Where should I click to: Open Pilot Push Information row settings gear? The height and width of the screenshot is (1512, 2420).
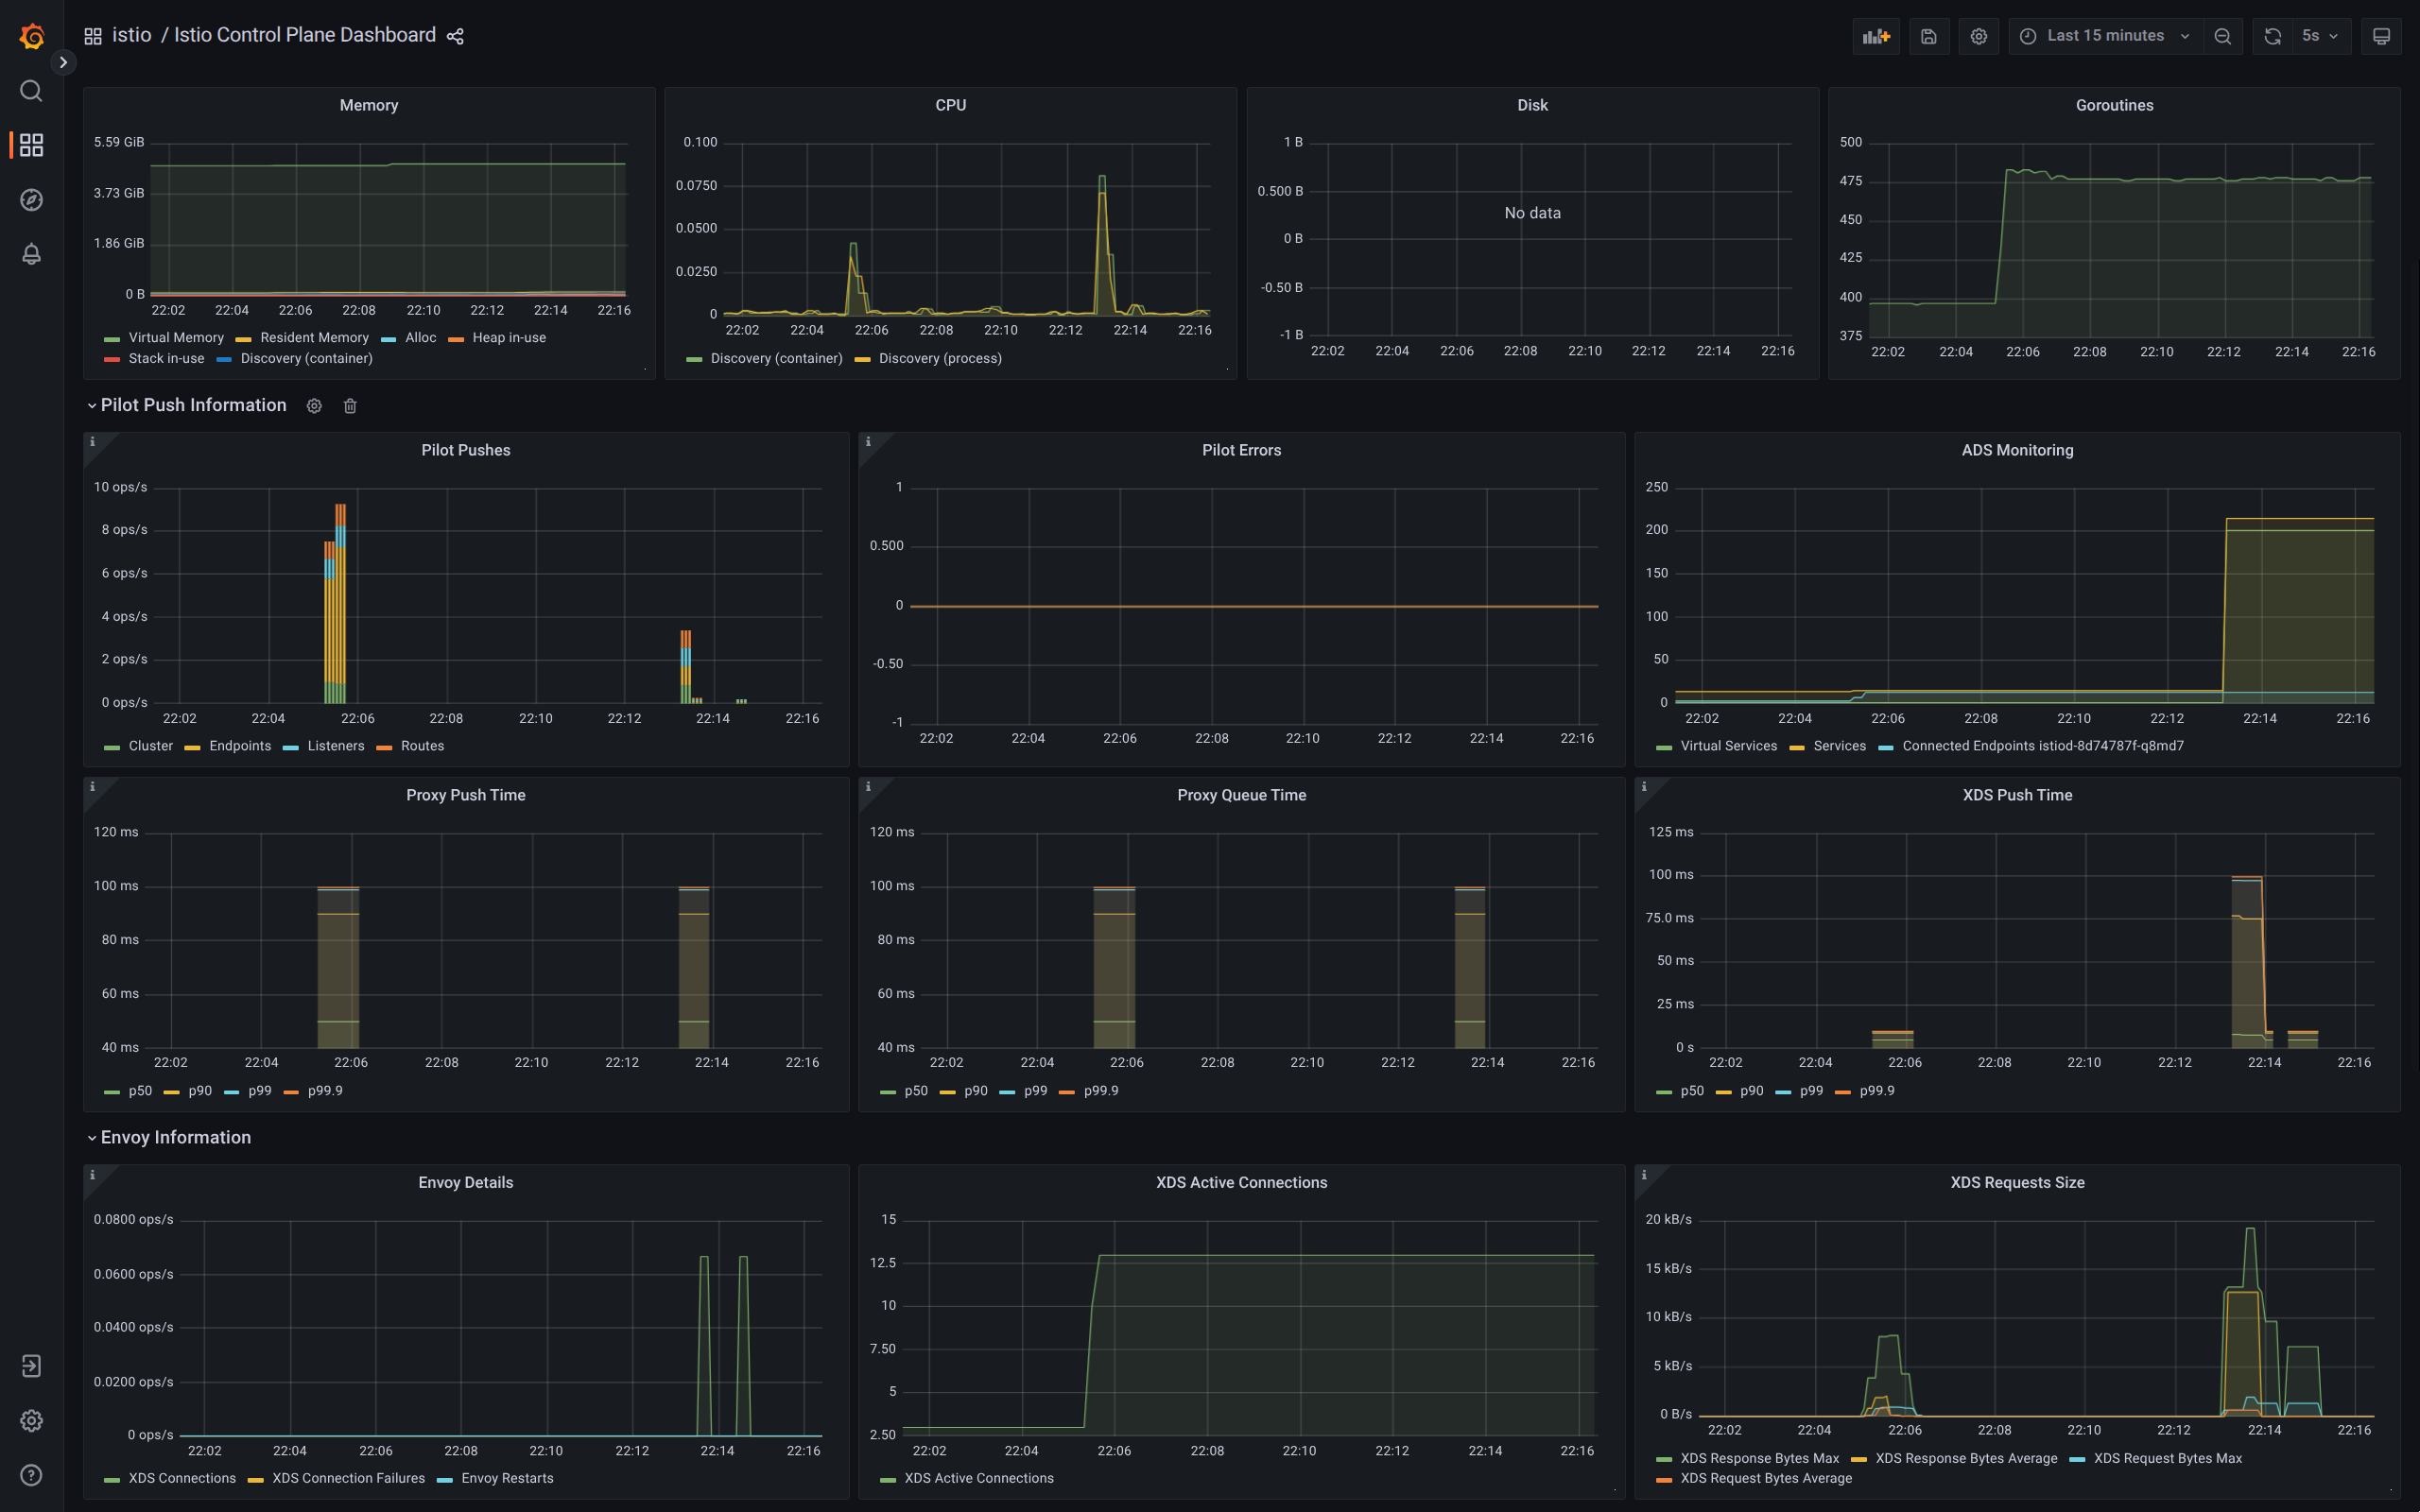(x=314, y=406)
